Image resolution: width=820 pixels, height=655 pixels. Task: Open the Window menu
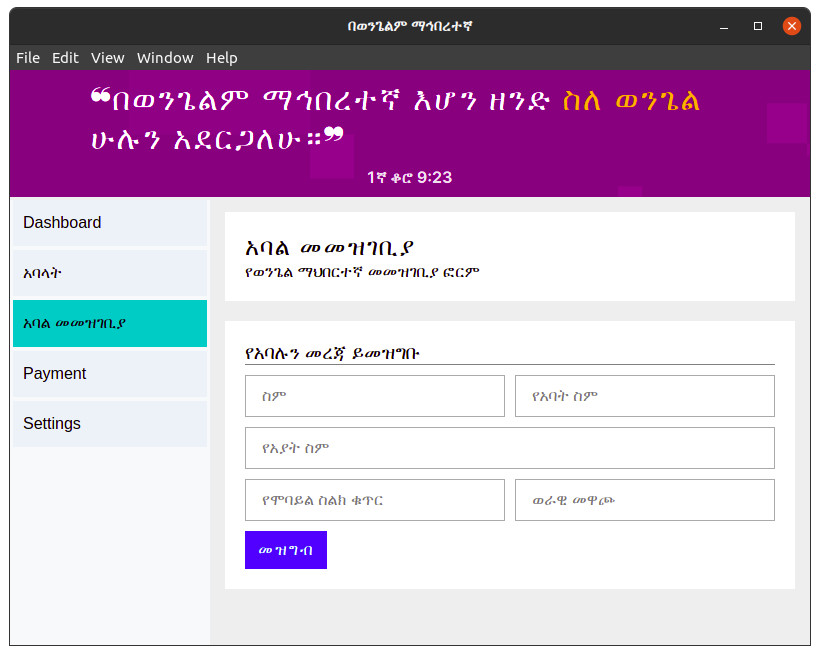click(165, 57)
